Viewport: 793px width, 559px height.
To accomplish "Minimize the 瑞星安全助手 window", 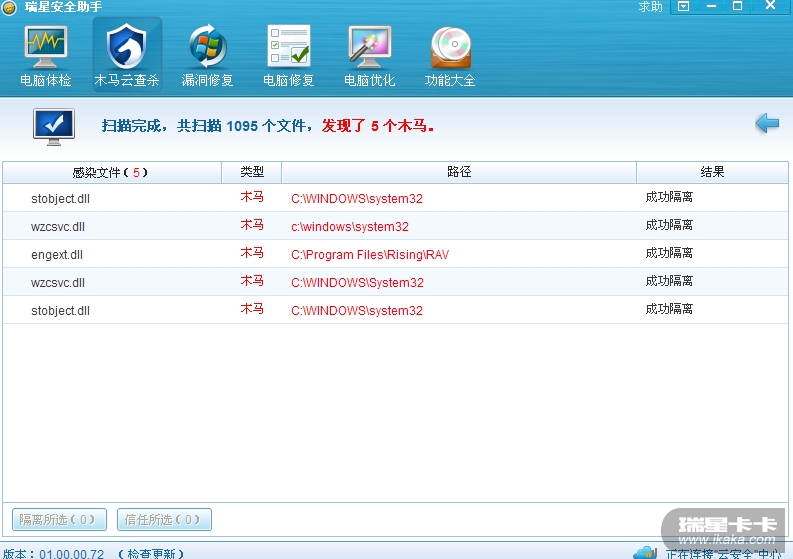I will click(x=711, y=7).
